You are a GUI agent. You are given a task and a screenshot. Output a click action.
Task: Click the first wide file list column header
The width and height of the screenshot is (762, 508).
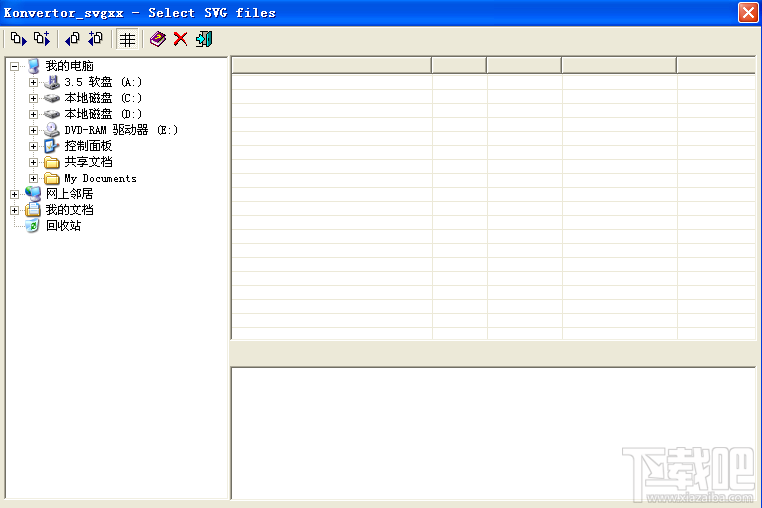(x=331, y=65)
